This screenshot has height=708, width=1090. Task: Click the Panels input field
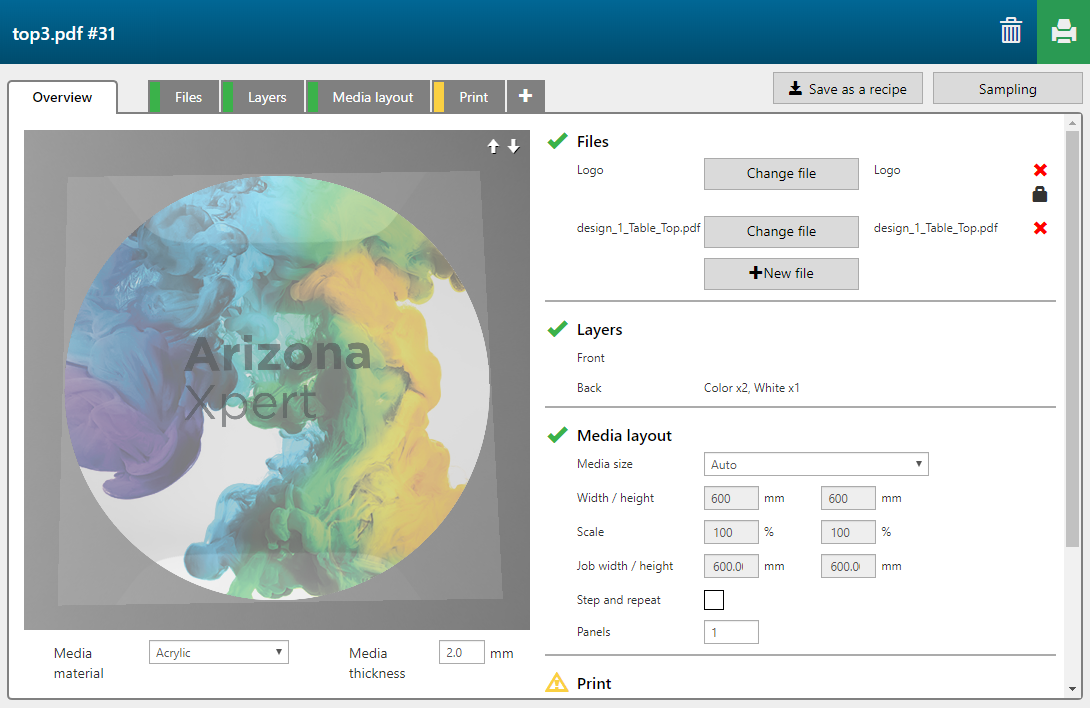tap(731, 632)
